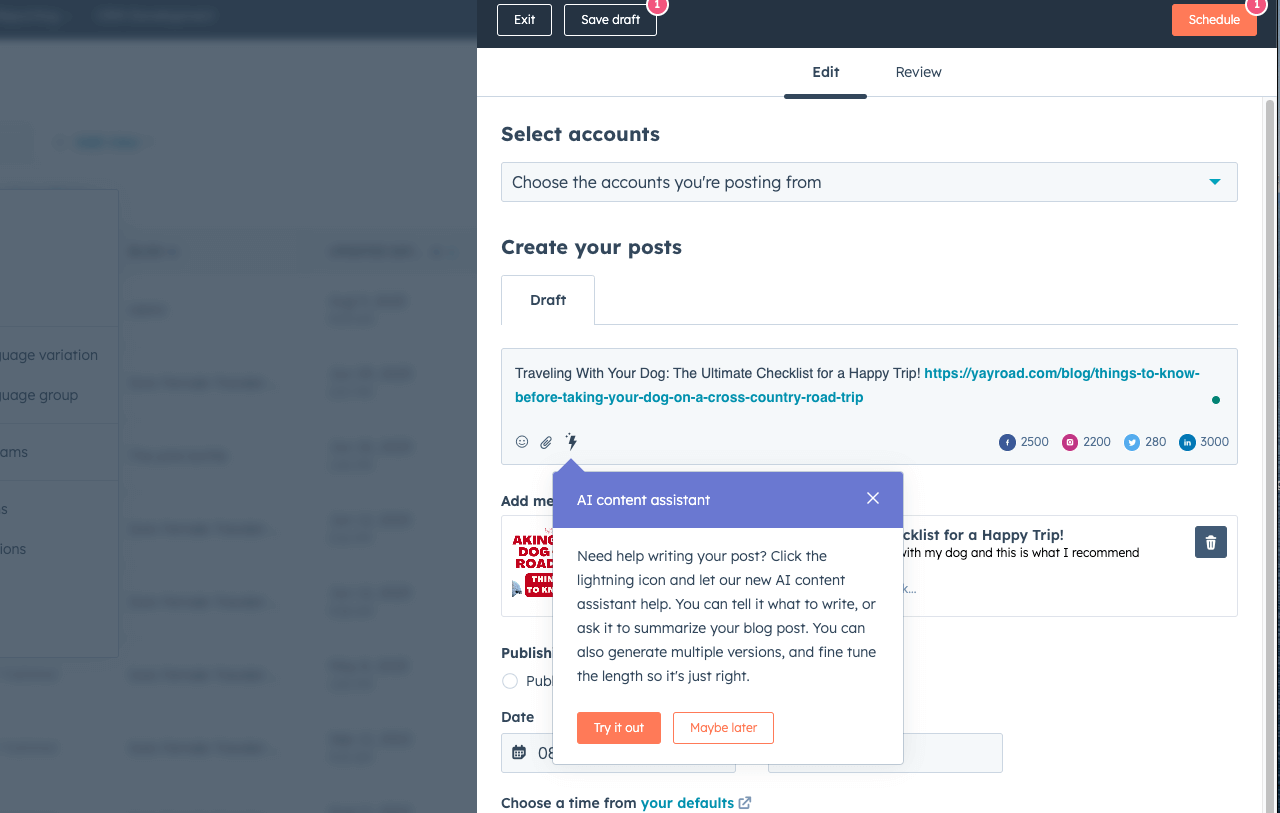Viewport: 1280px width, 813px height.
Task: Click the Schedule button
Action: click(x=1213, y=20)
